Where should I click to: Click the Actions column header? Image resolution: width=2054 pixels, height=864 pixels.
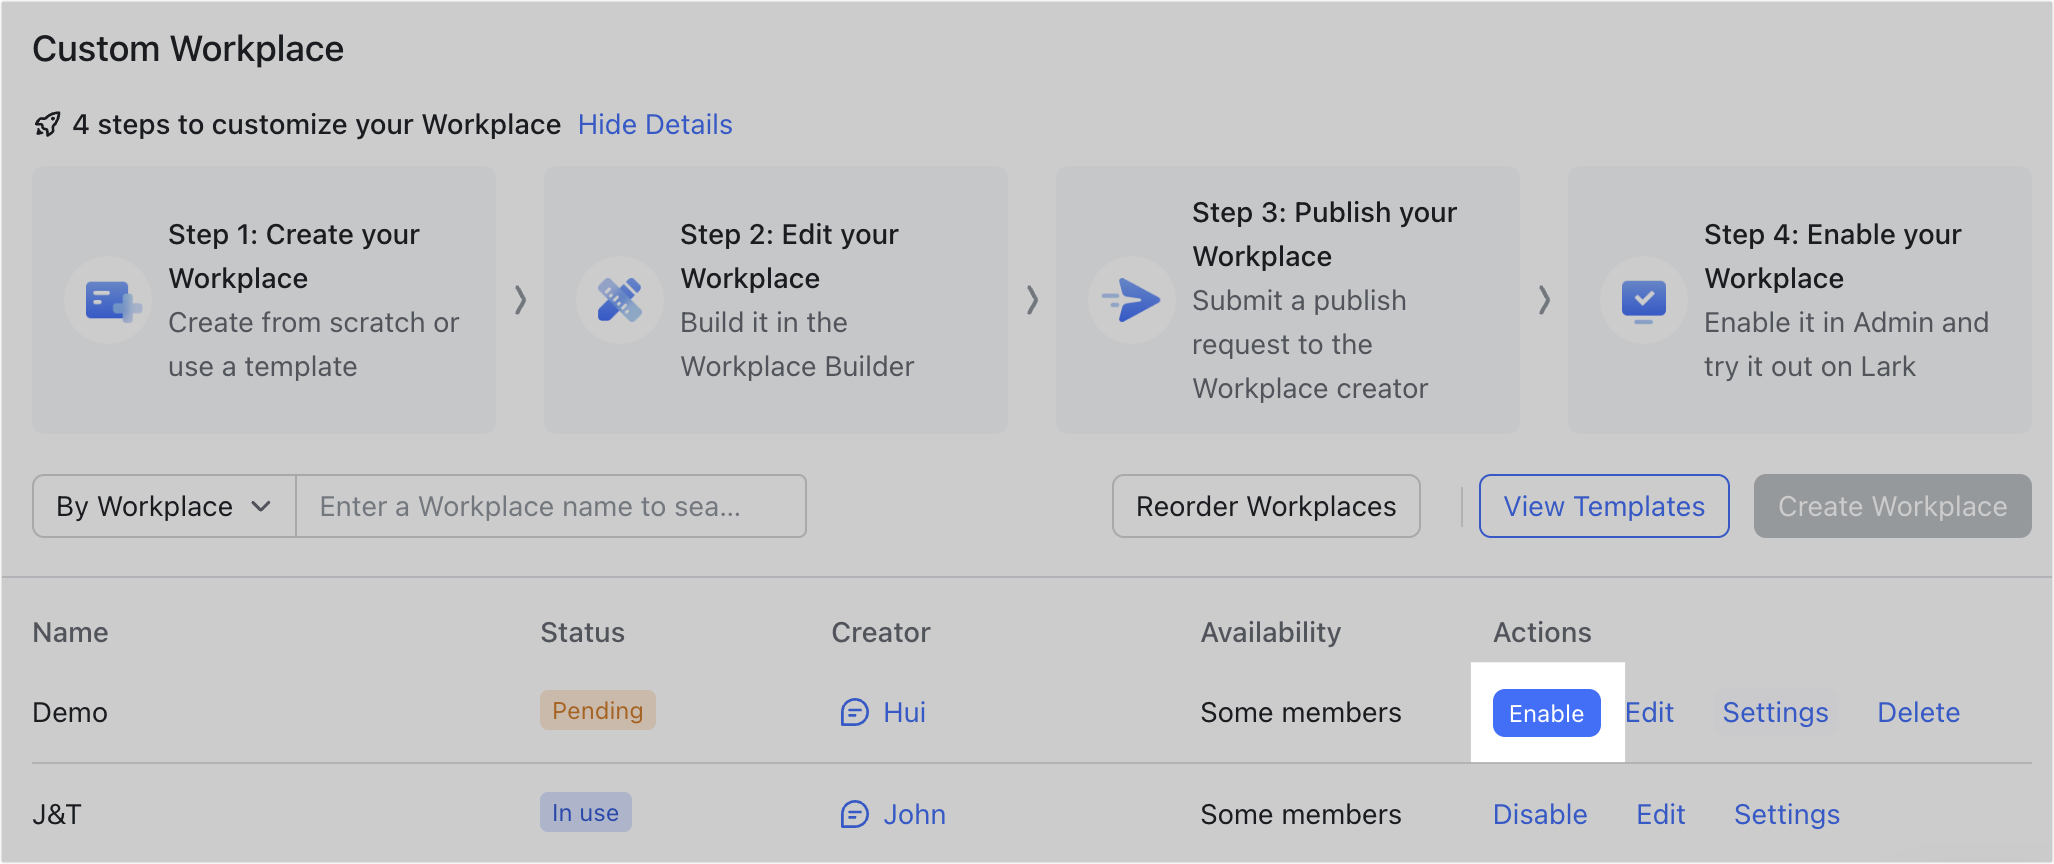(1542, 632)
